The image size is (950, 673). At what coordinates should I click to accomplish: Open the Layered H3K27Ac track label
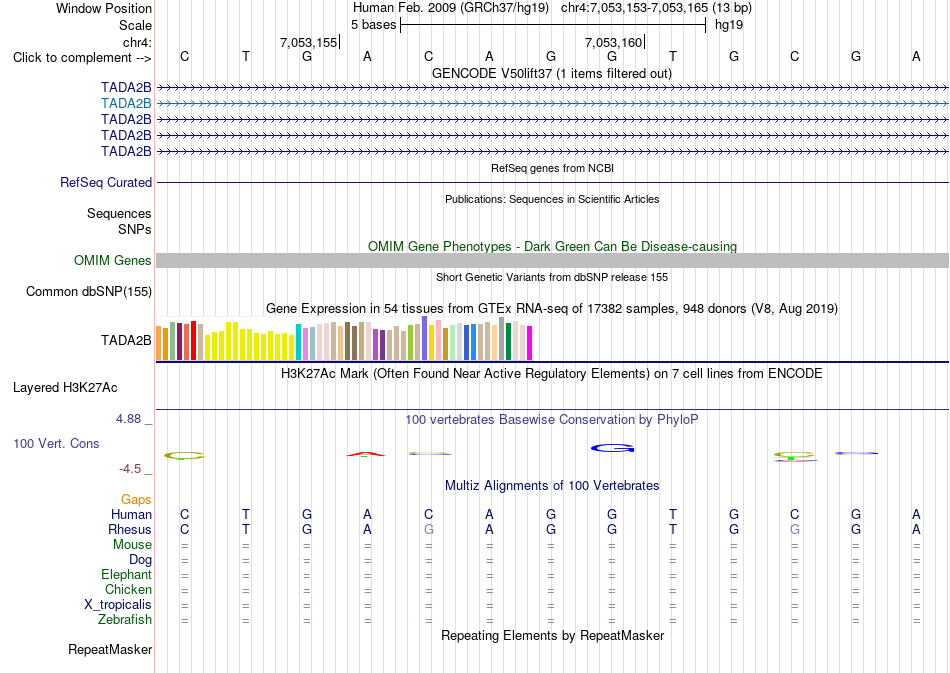click(x=65, y=388)
